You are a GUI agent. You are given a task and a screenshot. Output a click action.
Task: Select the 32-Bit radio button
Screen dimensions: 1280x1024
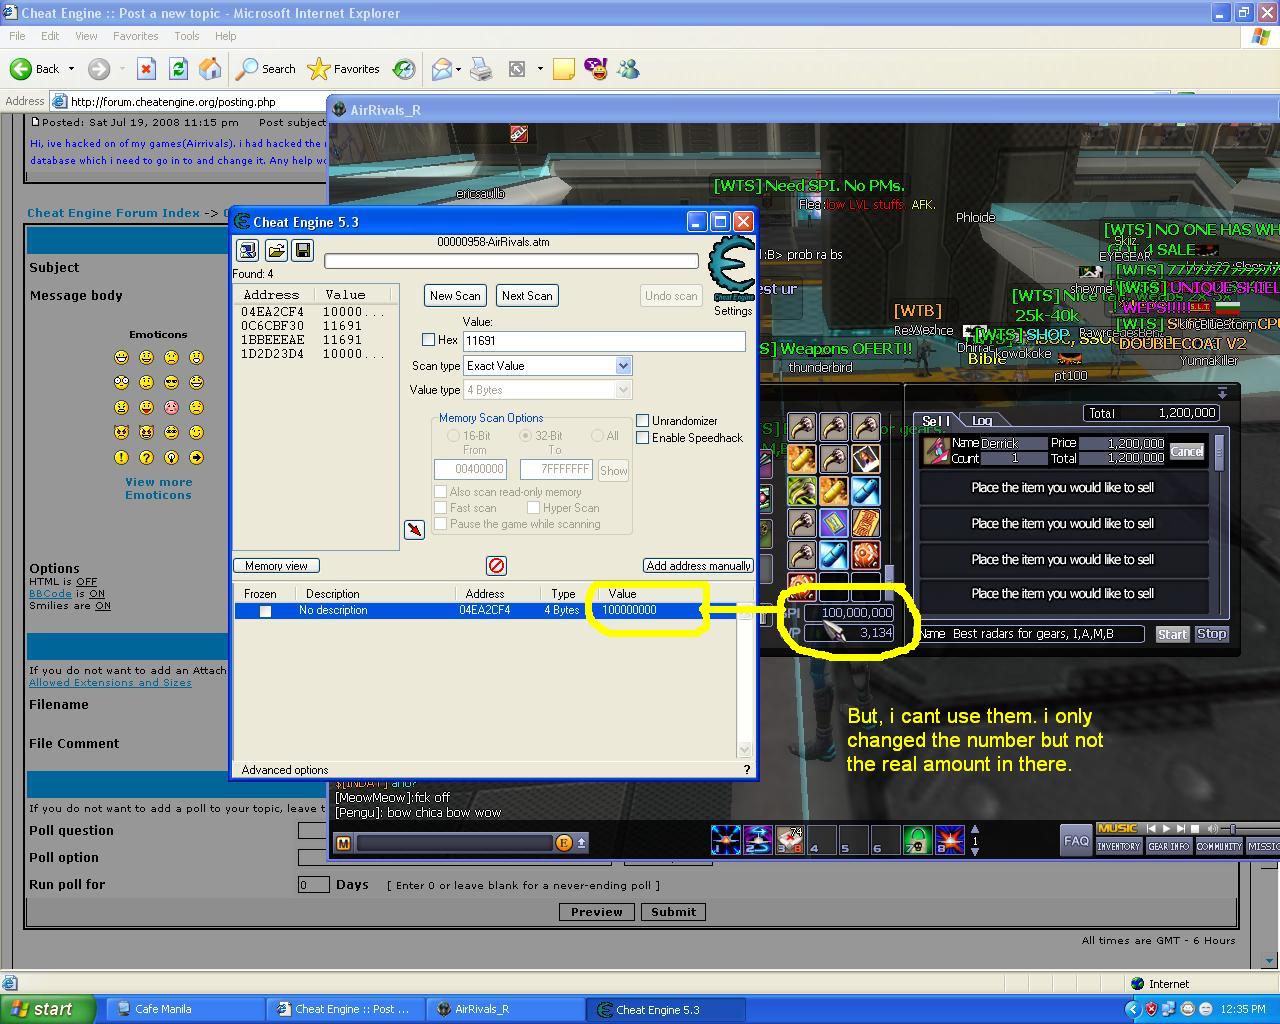point(525,436)
